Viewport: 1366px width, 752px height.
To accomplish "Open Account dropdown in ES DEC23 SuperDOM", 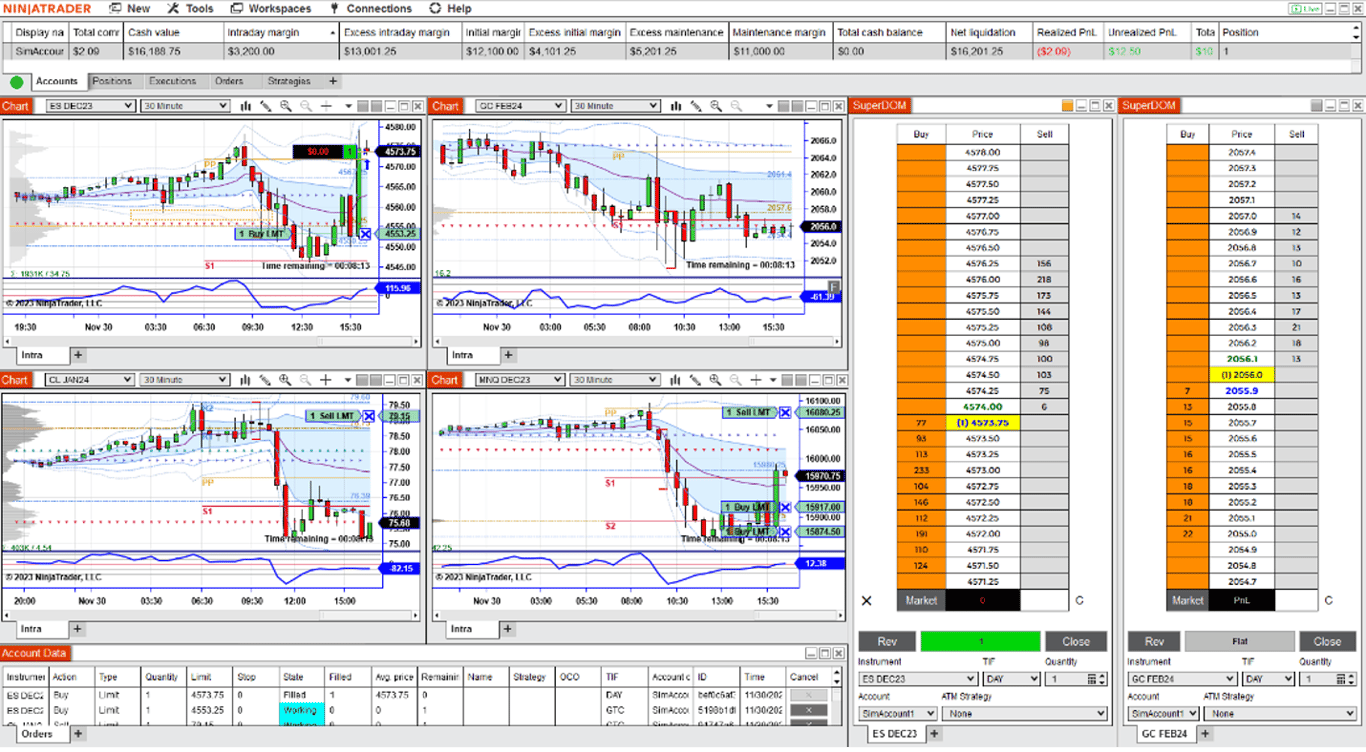I will pyautogui.click(x=898, y=714).
